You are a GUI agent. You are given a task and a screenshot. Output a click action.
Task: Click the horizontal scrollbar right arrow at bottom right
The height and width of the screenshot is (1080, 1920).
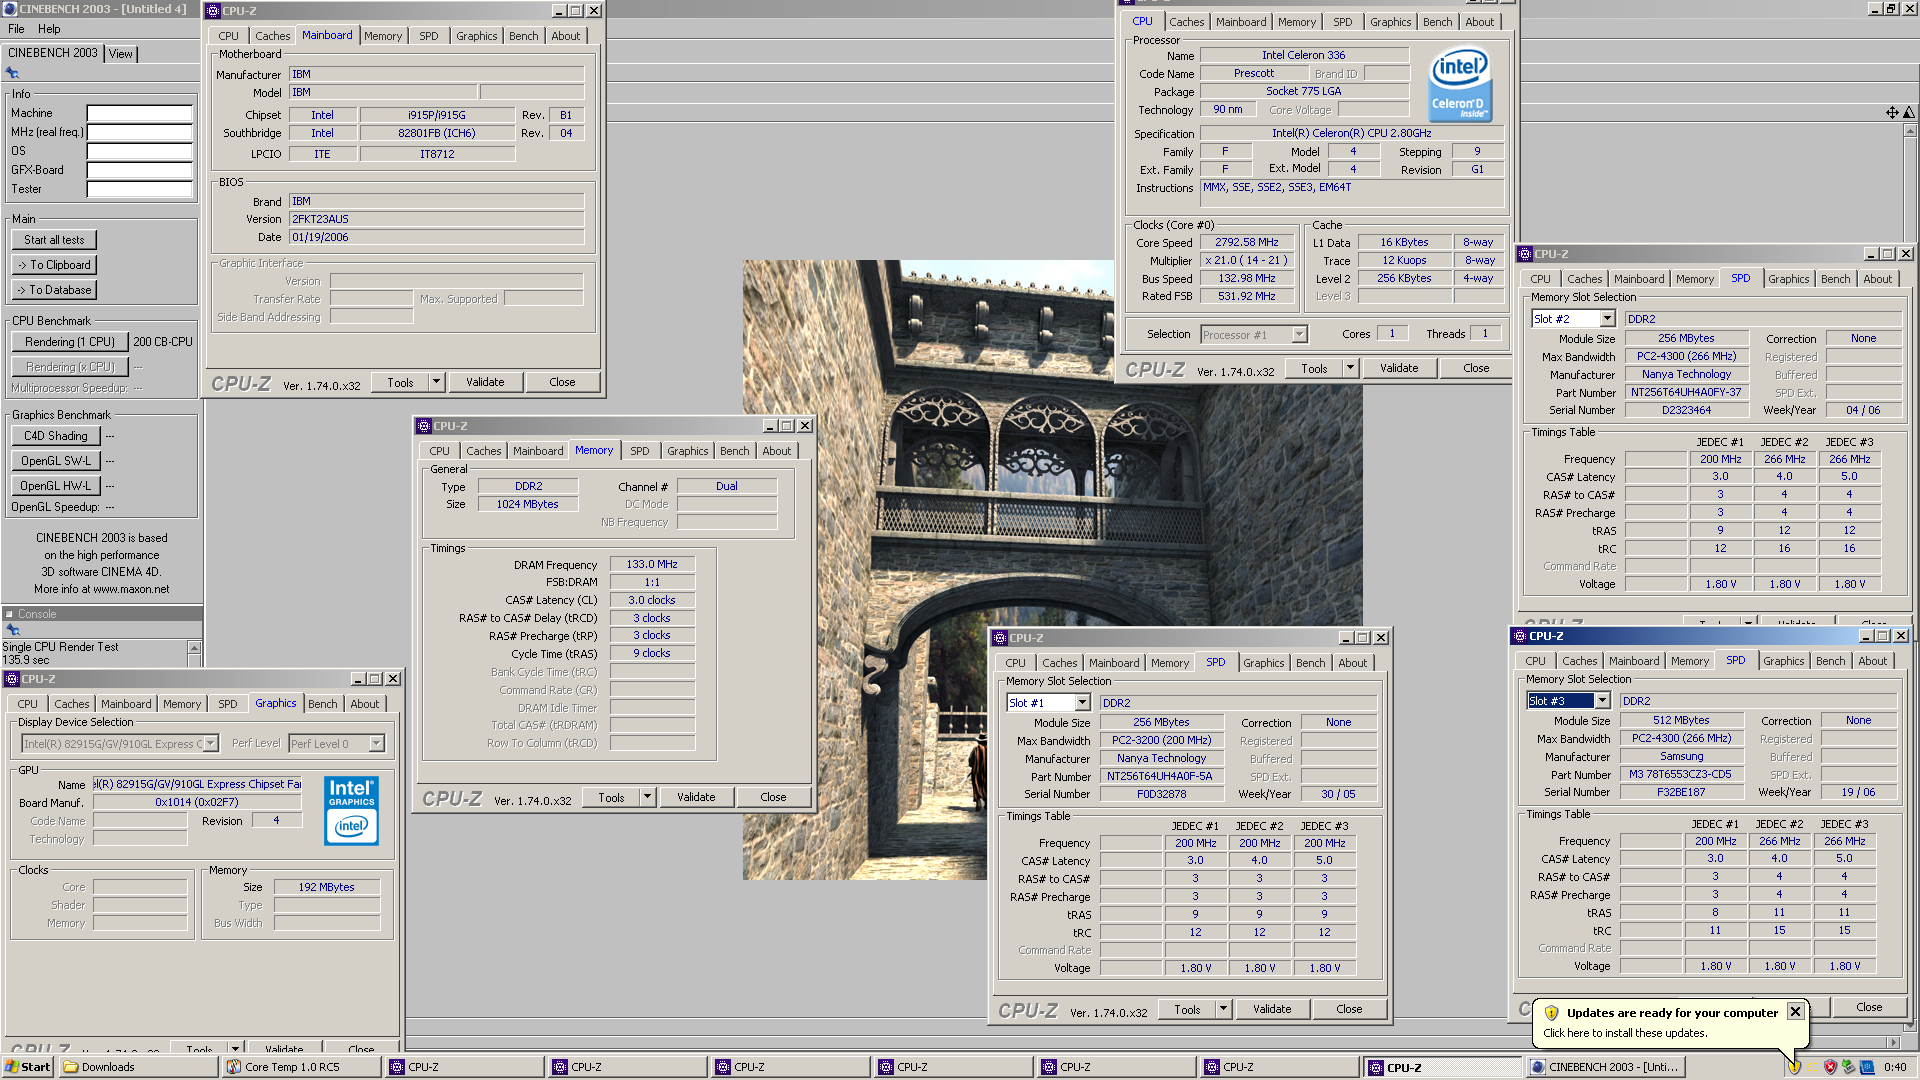click(x=1893, y=1042)
